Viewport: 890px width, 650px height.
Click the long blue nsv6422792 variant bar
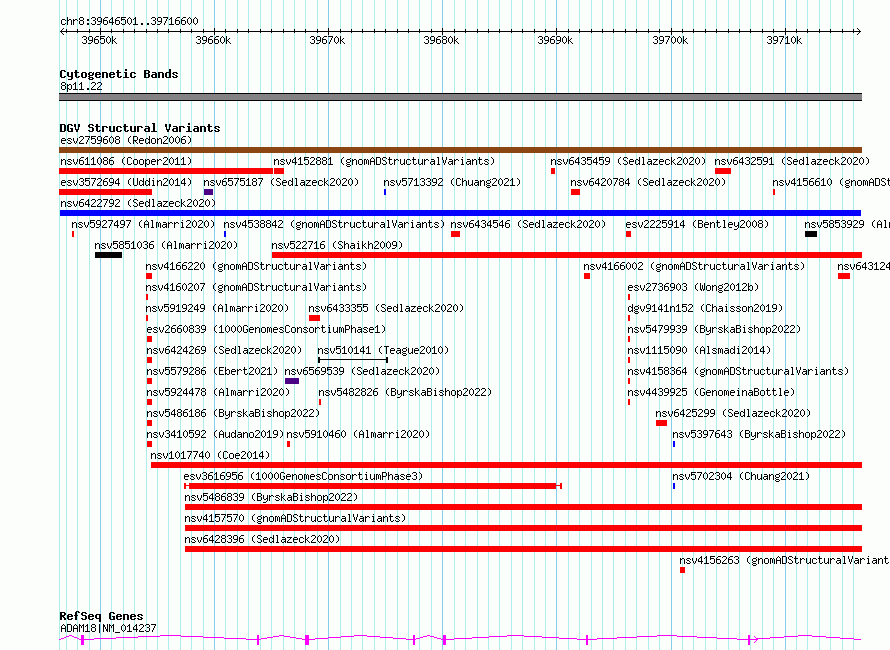click(460, 213)
